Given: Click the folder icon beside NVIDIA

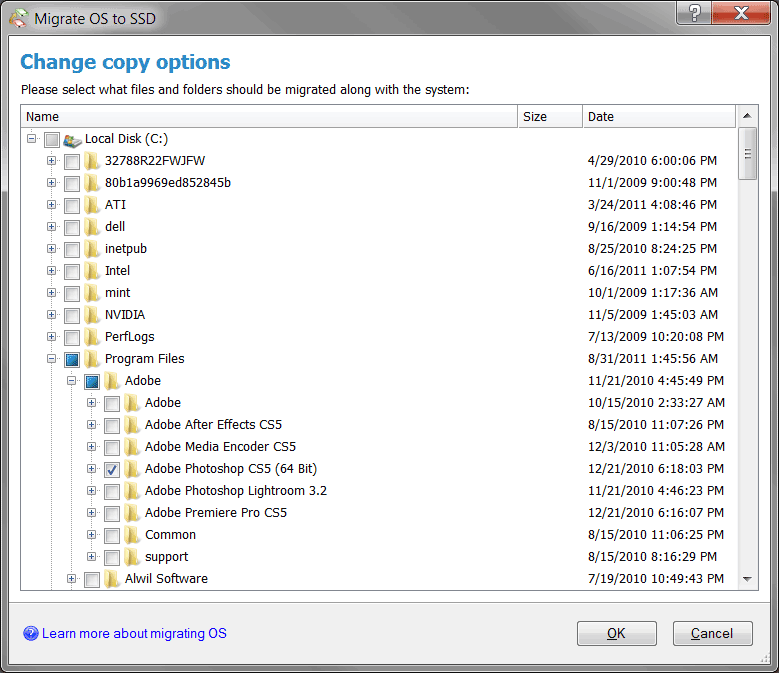Looking at the screenshot, I should [92, 315].
